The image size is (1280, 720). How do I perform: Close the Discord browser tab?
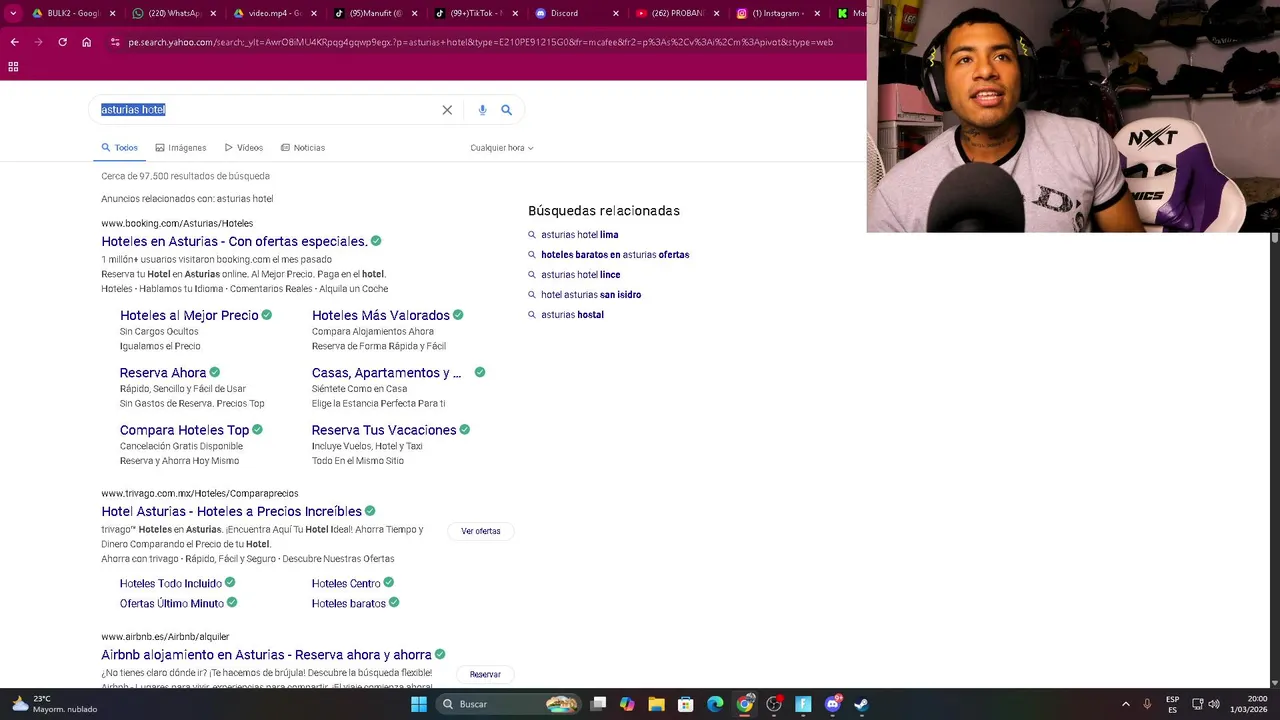pos(615,13)
